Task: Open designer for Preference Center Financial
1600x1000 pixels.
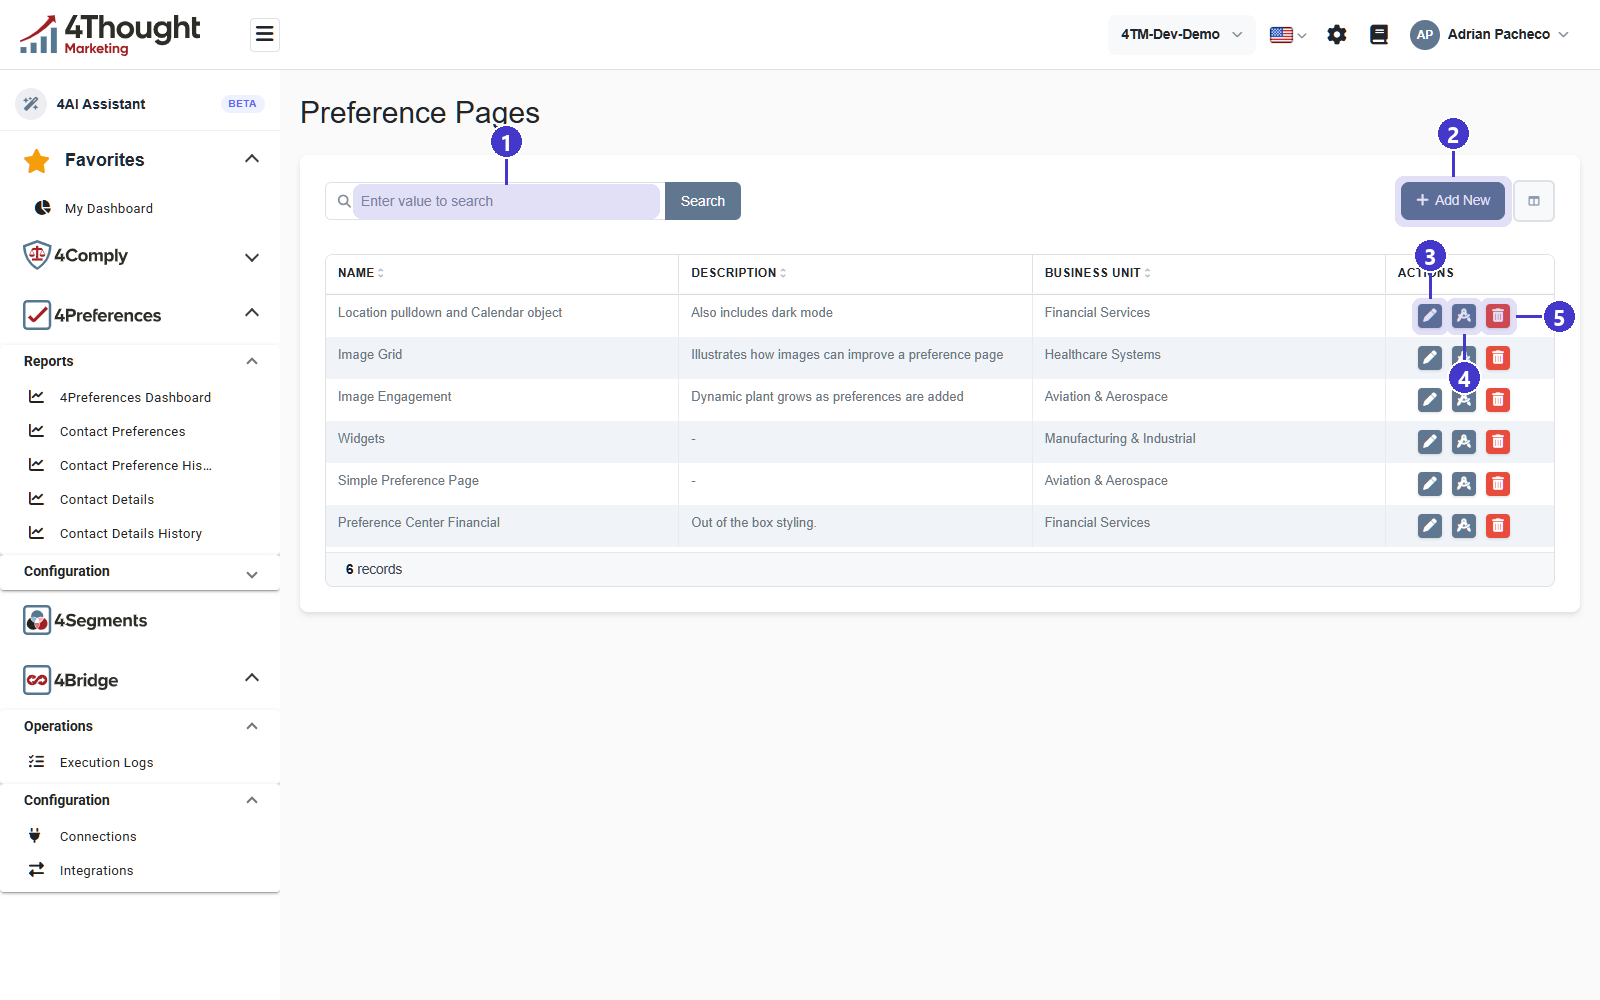Action: tap(1464, 526)
